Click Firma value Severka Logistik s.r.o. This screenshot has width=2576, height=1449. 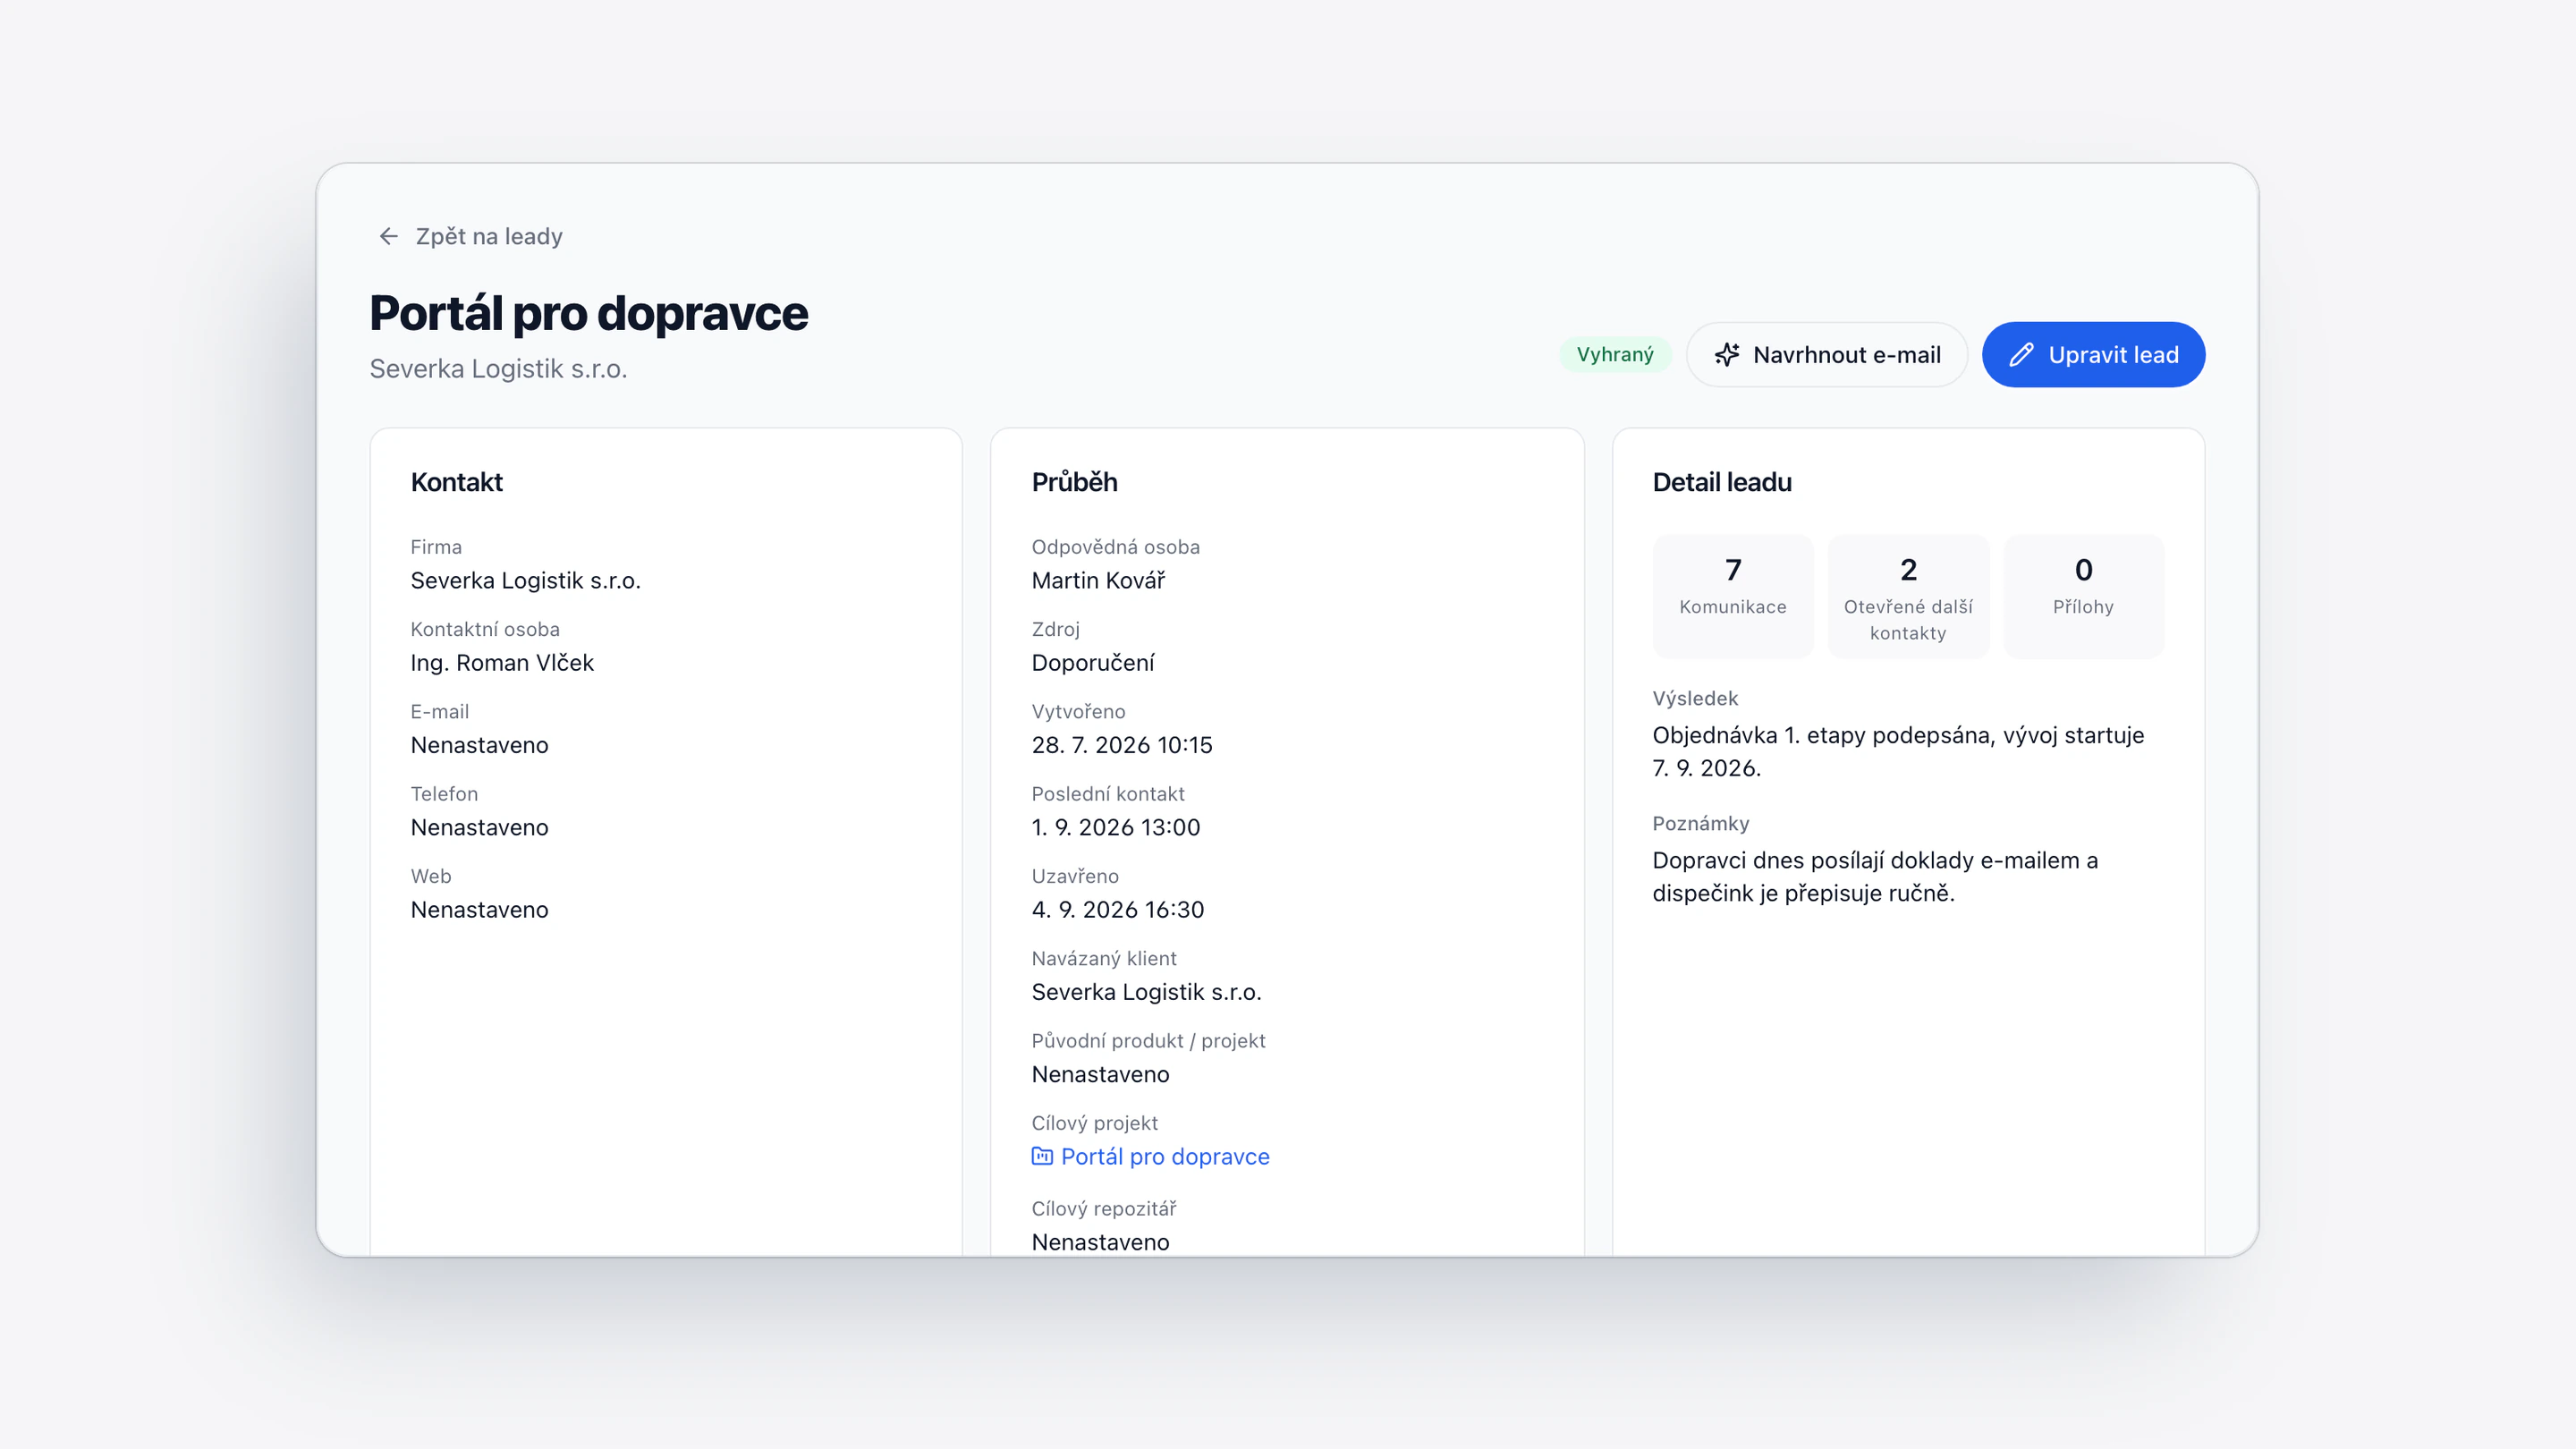coord(526,580)
